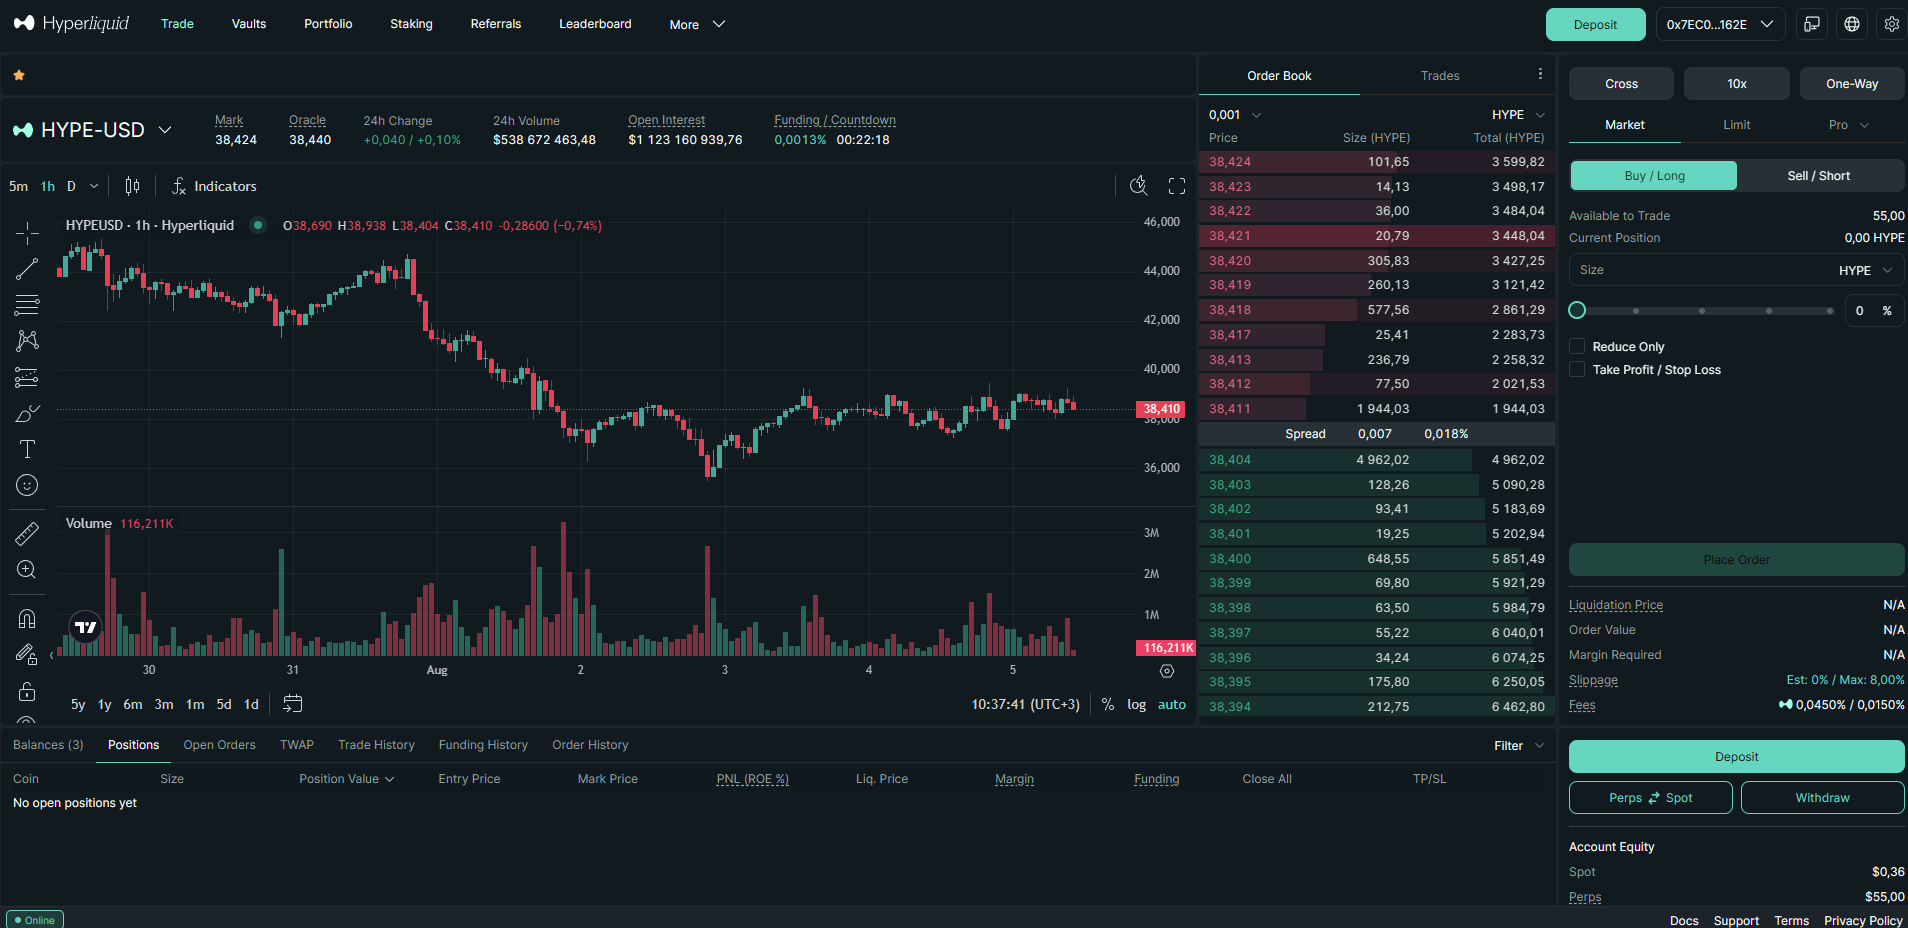
Task: Select the pattern drawing tool
Action: click(x=27, y=340)
